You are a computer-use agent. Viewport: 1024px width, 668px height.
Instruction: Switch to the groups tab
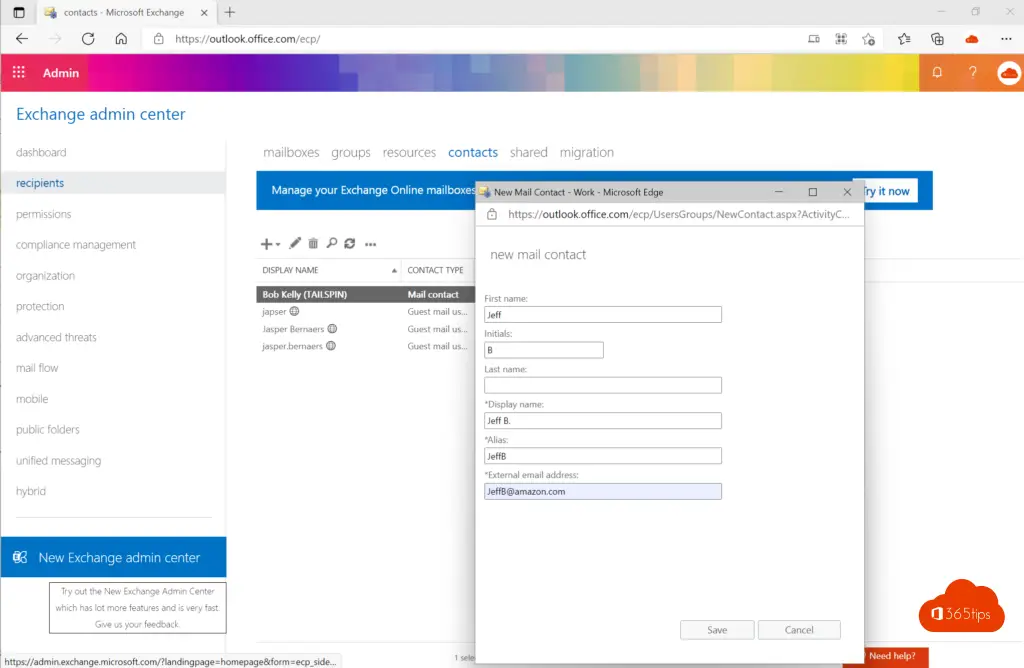[x=351, y=152]
